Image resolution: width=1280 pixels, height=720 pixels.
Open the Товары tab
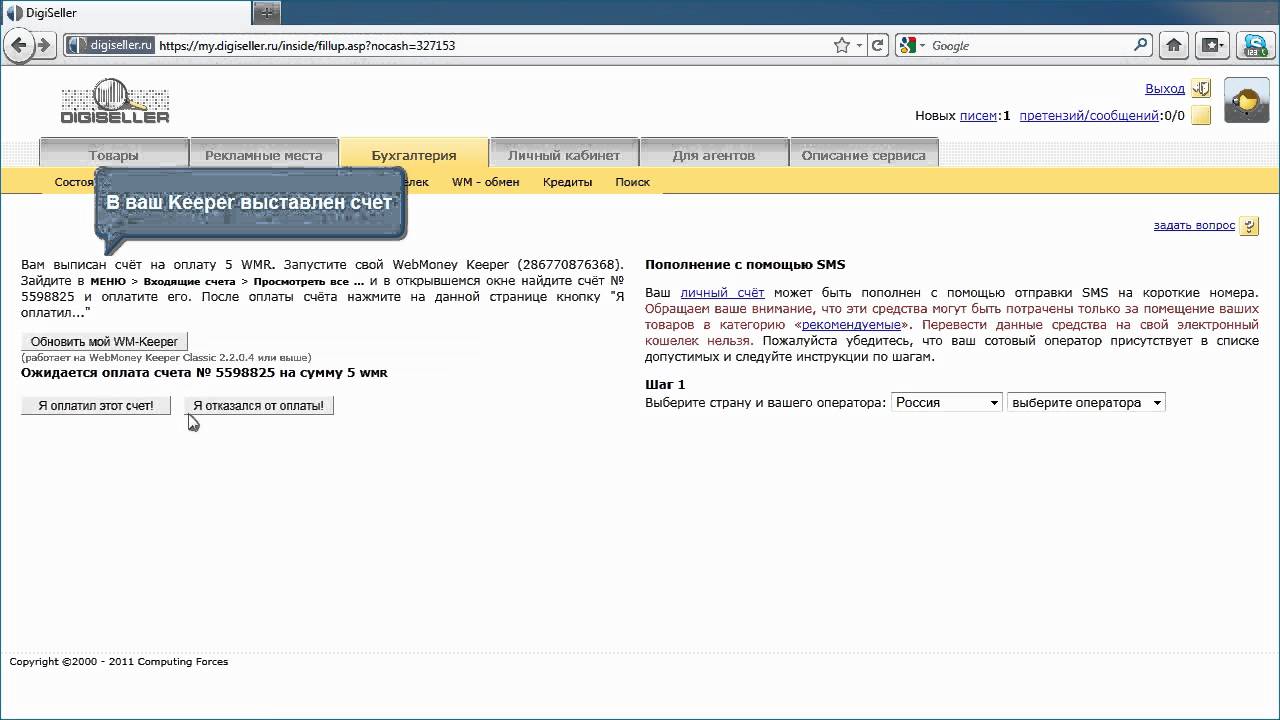tap(113, 155)
